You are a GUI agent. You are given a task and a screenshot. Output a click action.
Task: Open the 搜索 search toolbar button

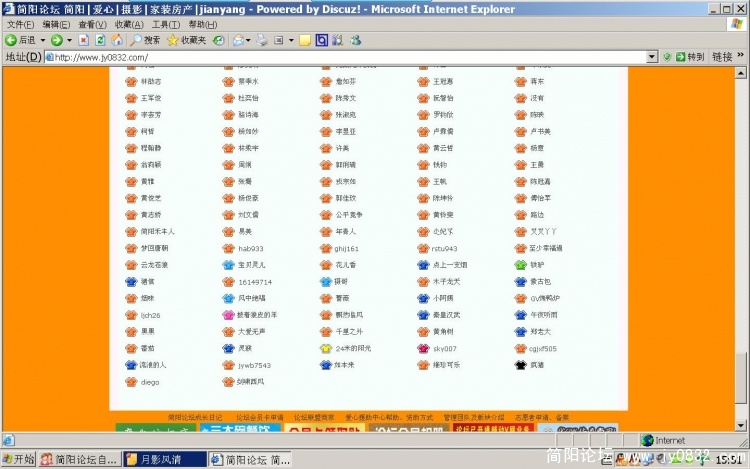[x=145, y=40]
